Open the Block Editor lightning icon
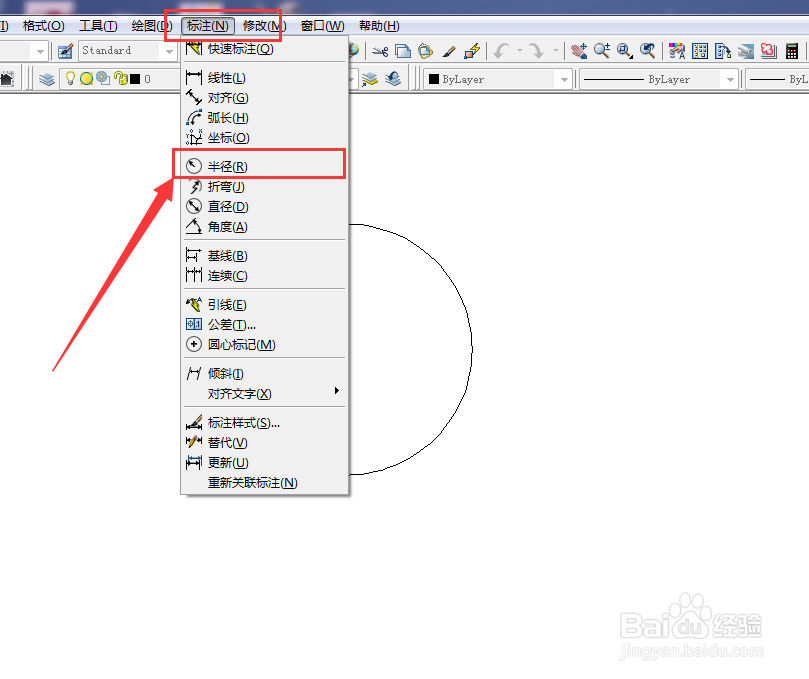The image size is (809, 679). 472,51
